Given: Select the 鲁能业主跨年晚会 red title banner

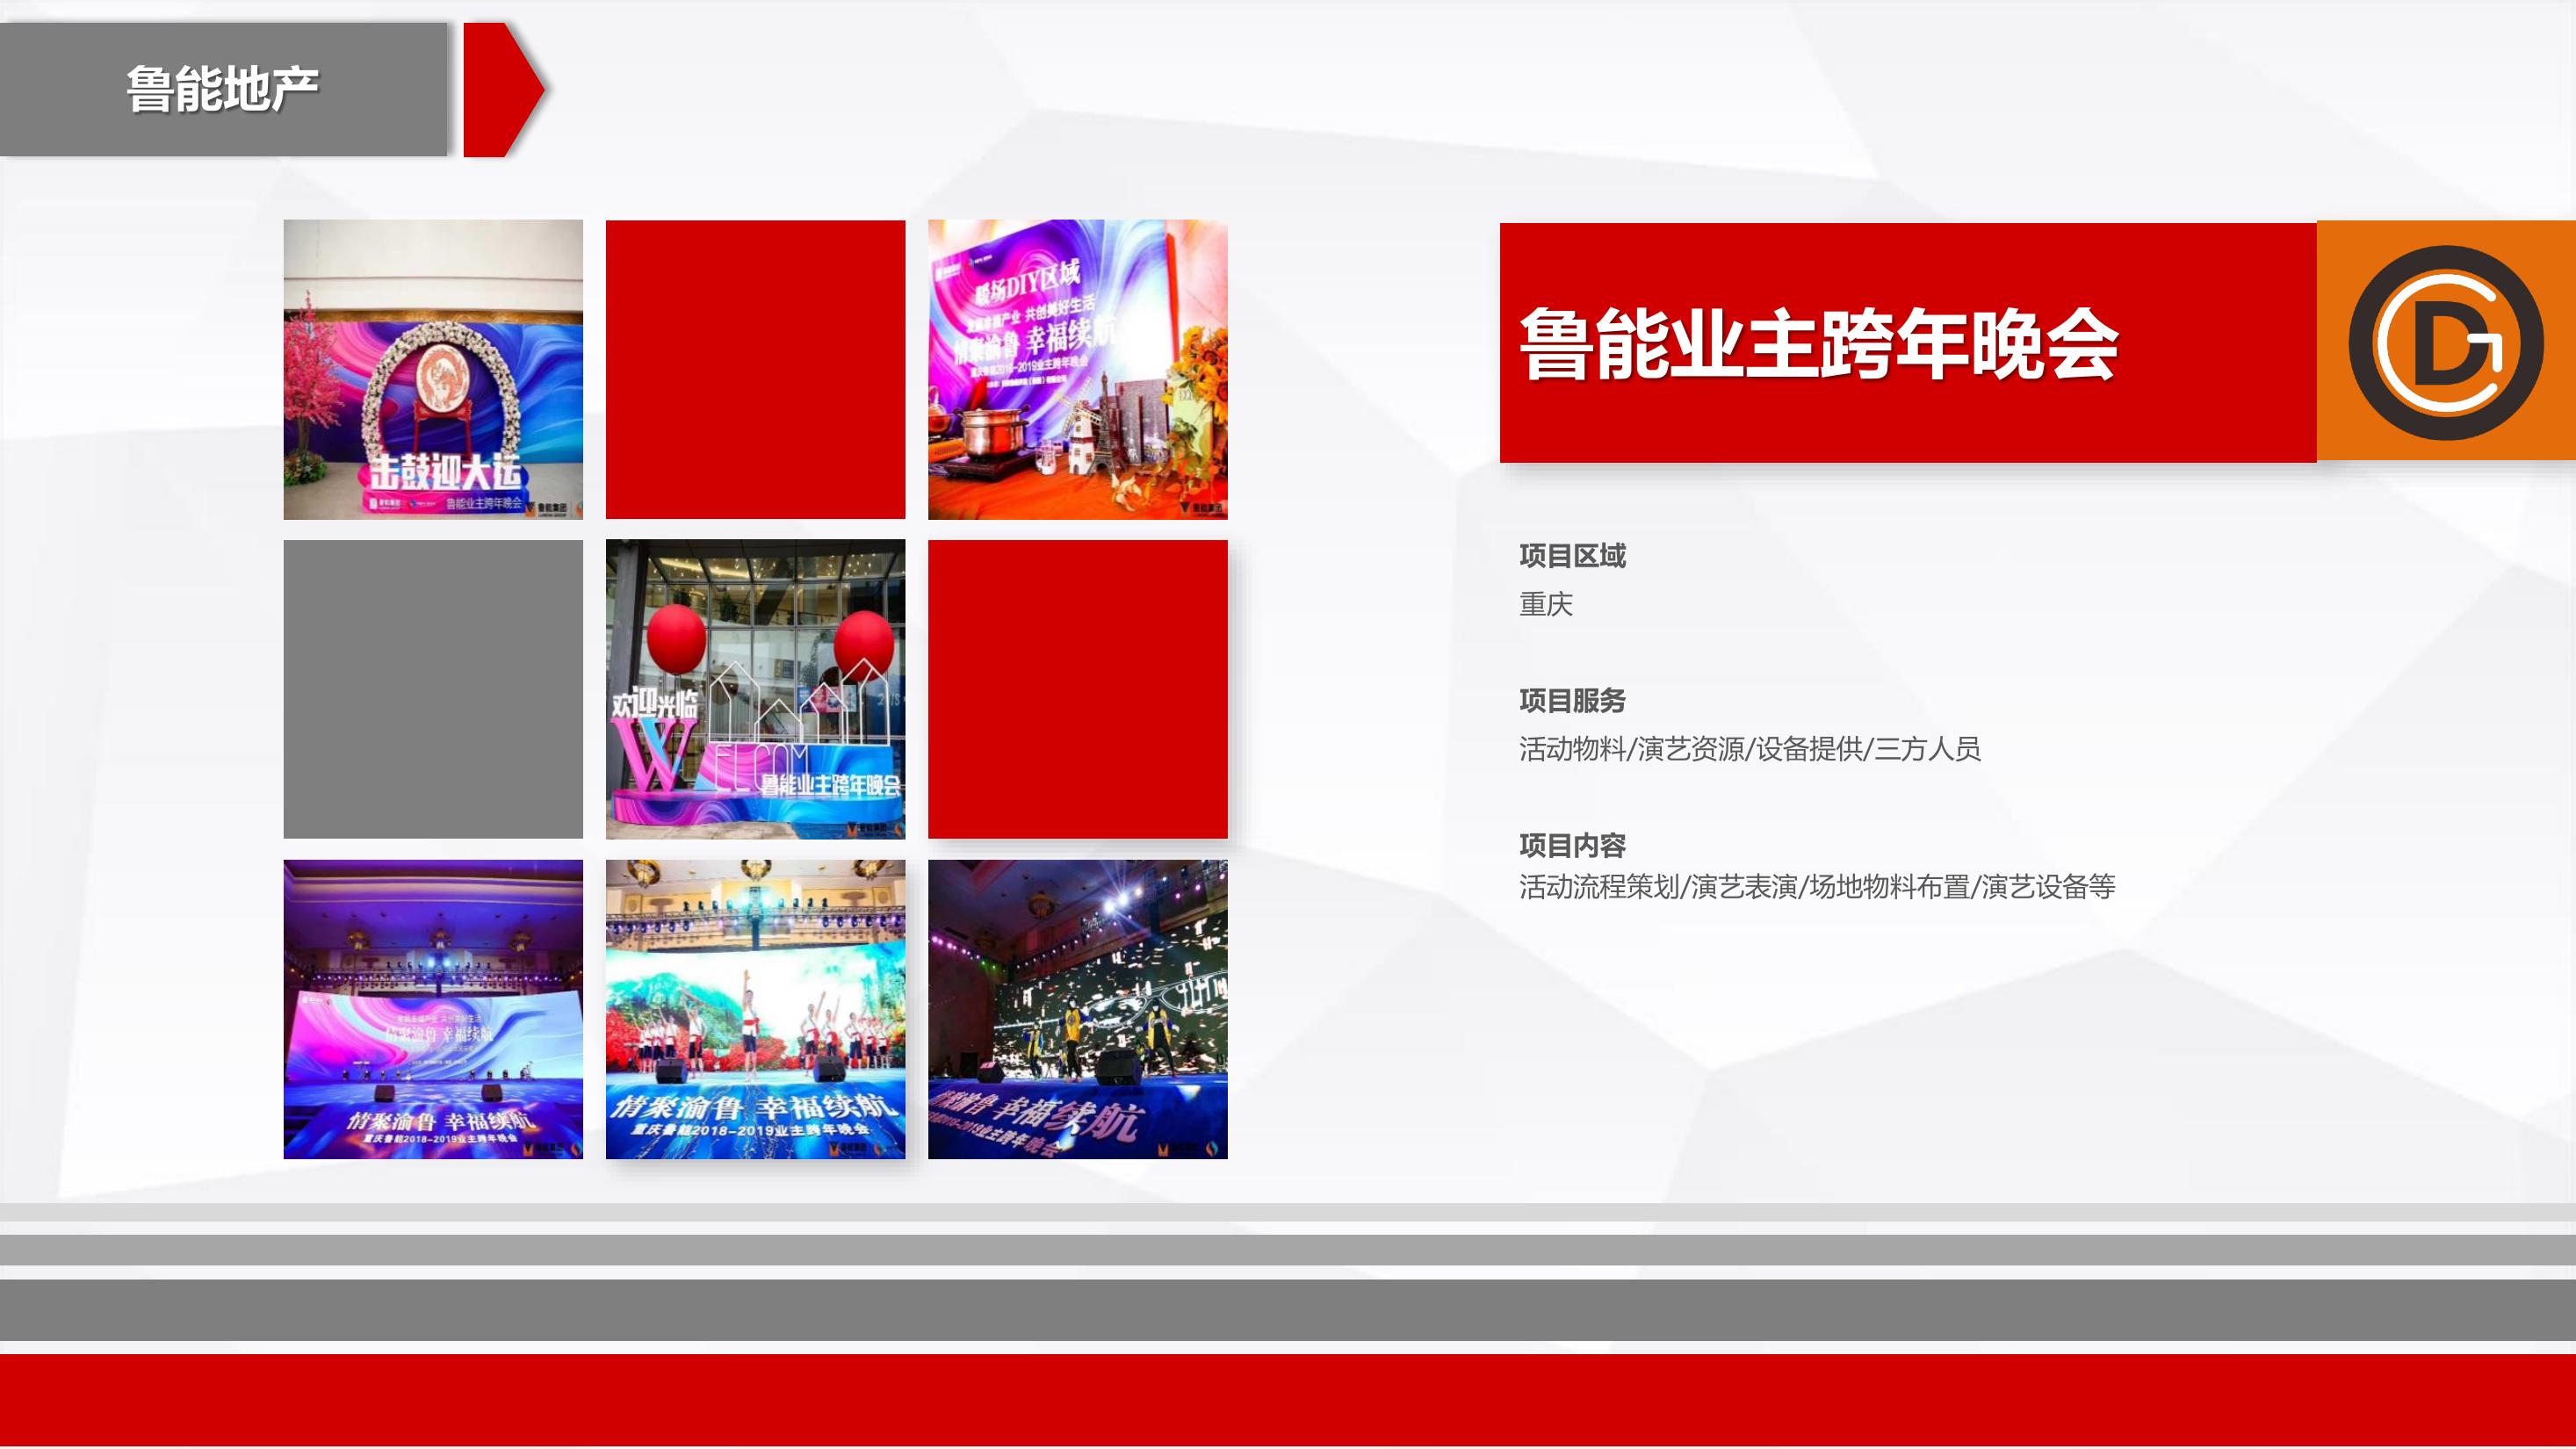Looking at the screenshot, I should tap(1908, 342).
